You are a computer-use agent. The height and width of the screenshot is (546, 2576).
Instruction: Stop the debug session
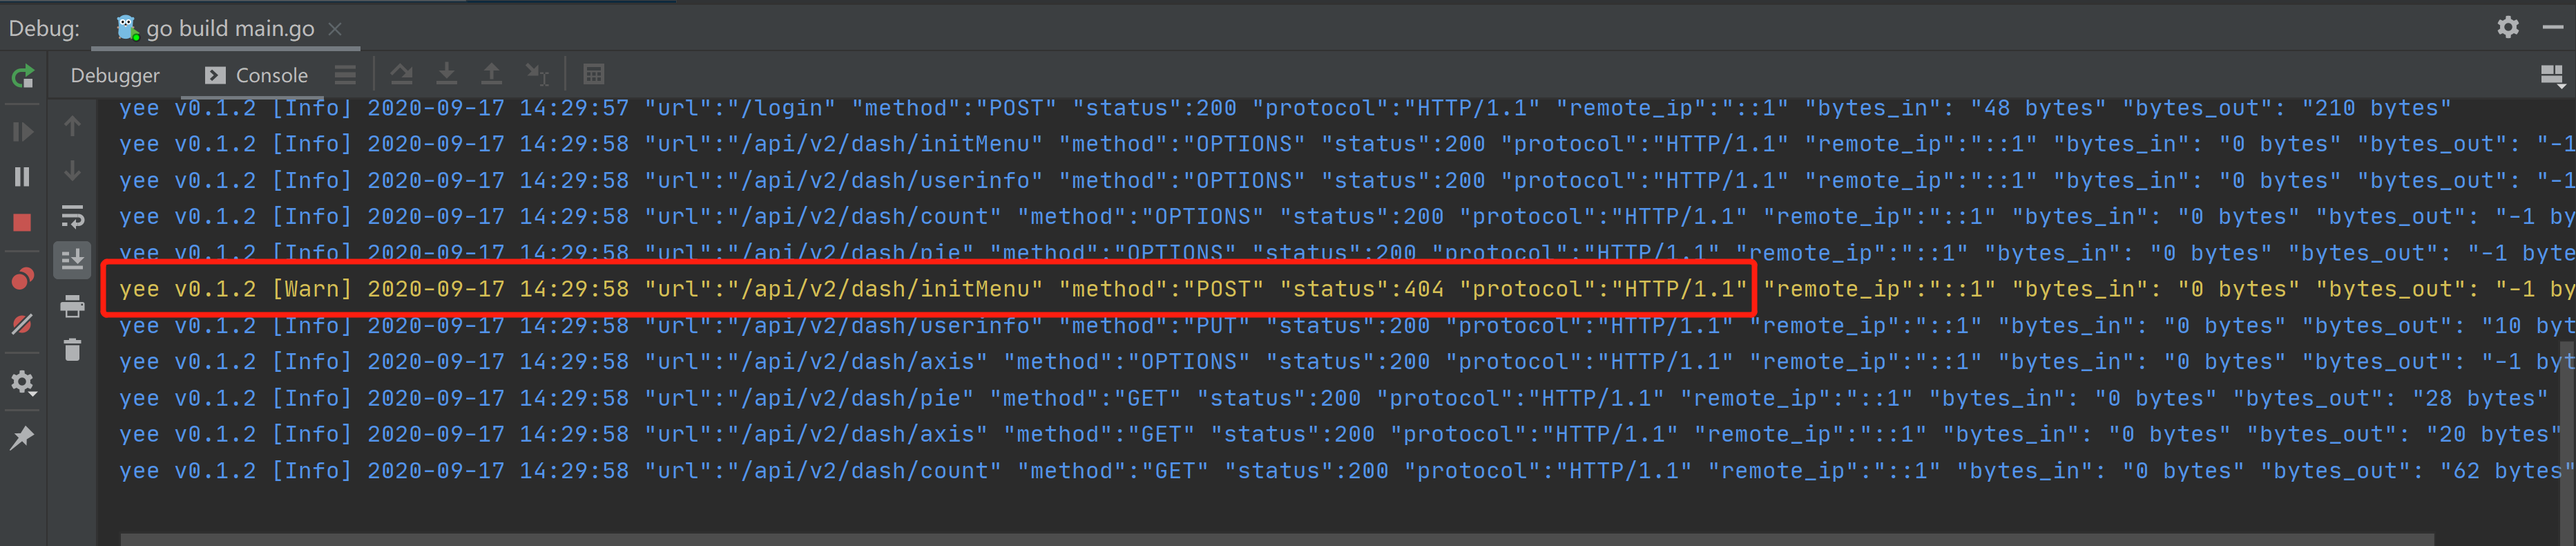[x=22, y=221]
